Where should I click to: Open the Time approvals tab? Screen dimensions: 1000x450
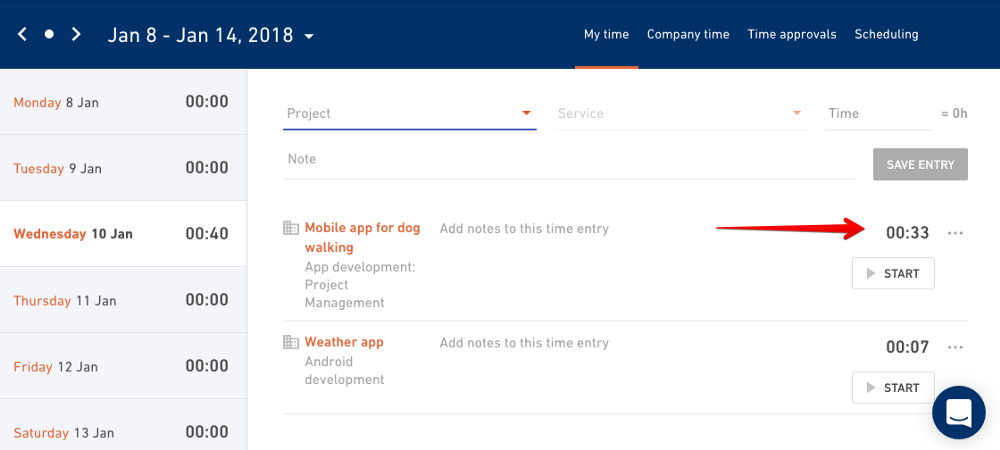coord(792,34)
